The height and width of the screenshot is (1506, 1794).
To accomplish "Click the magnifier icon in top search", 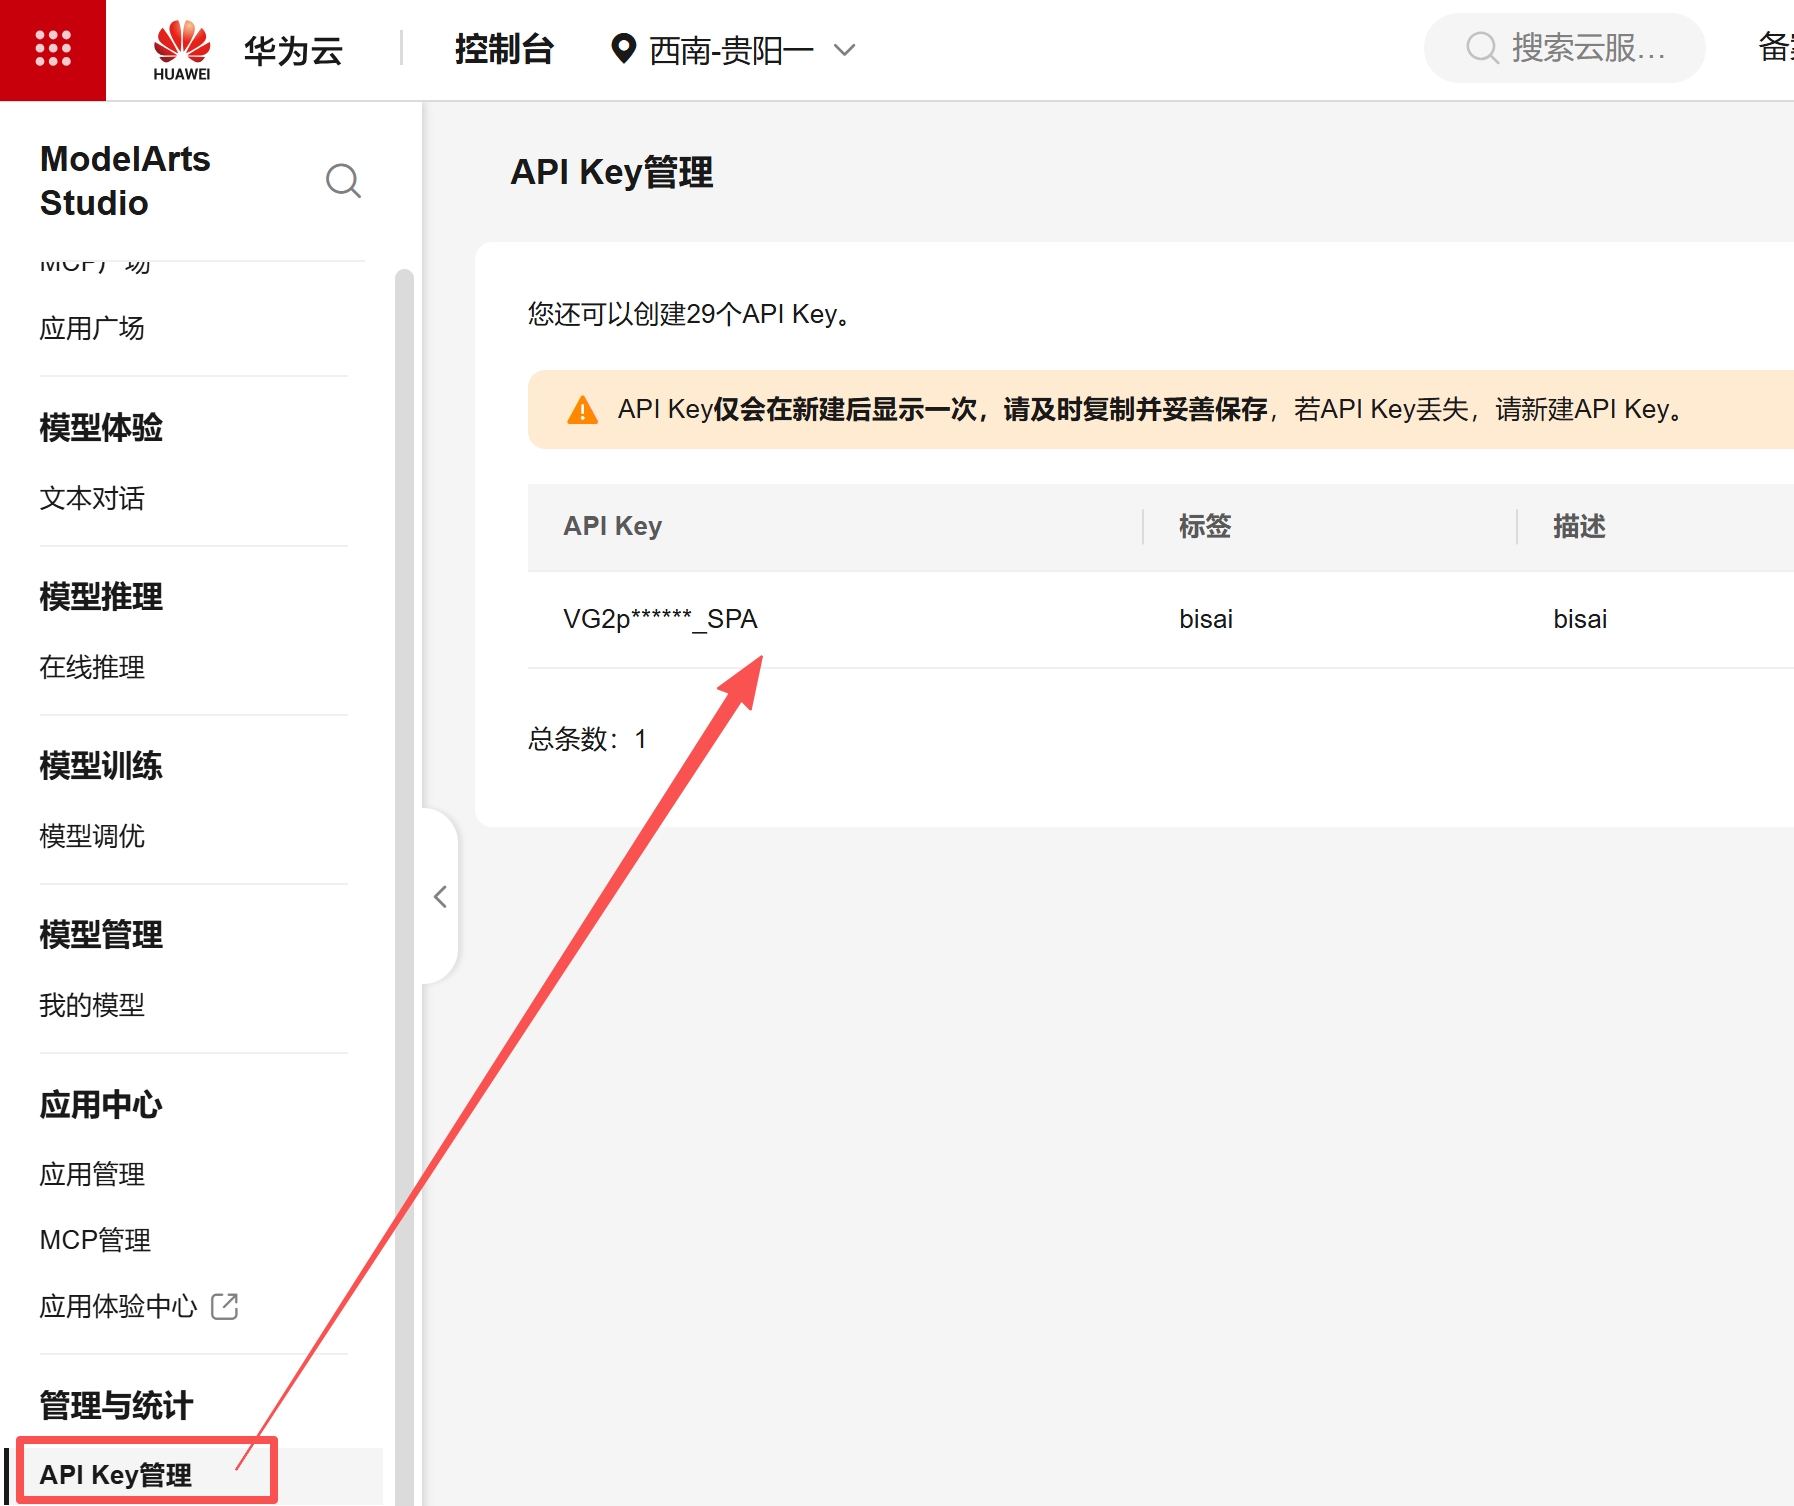I will (x=1482, y=47).
